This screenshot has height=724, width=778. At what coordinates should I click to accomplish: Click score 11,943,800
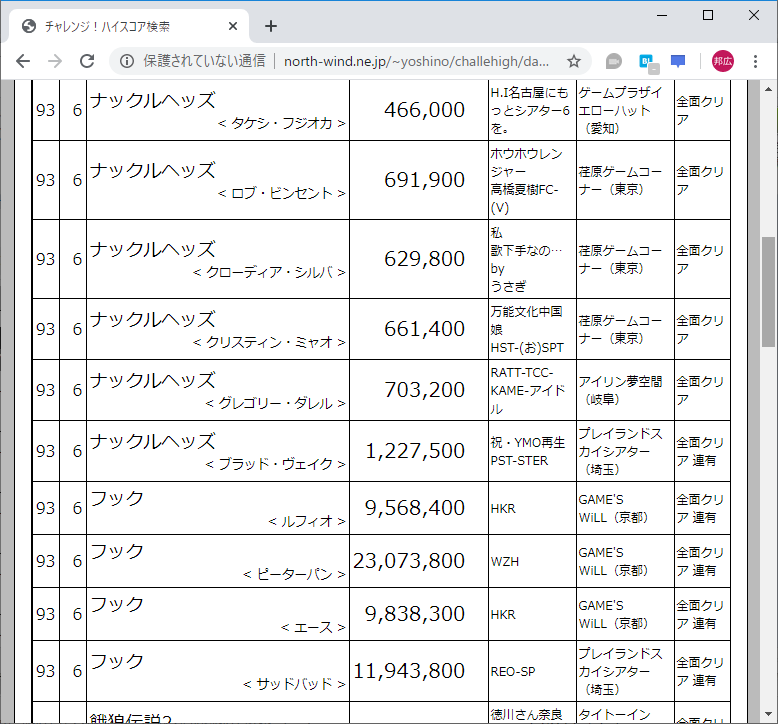[409, 671]
